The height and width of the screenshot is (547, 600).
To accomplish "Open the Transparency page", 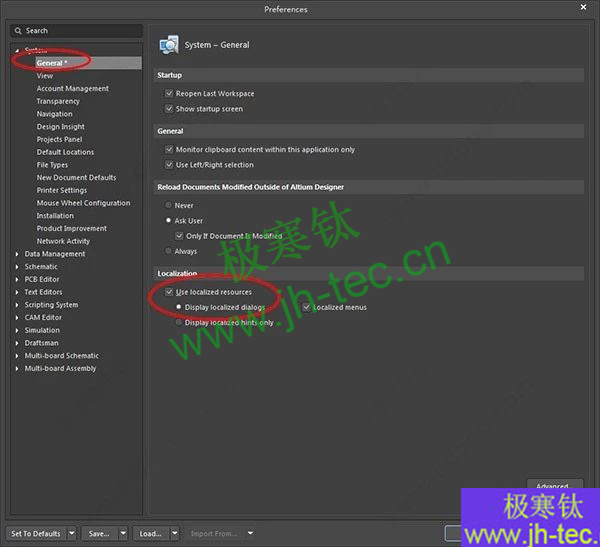I will click(58, 101).
